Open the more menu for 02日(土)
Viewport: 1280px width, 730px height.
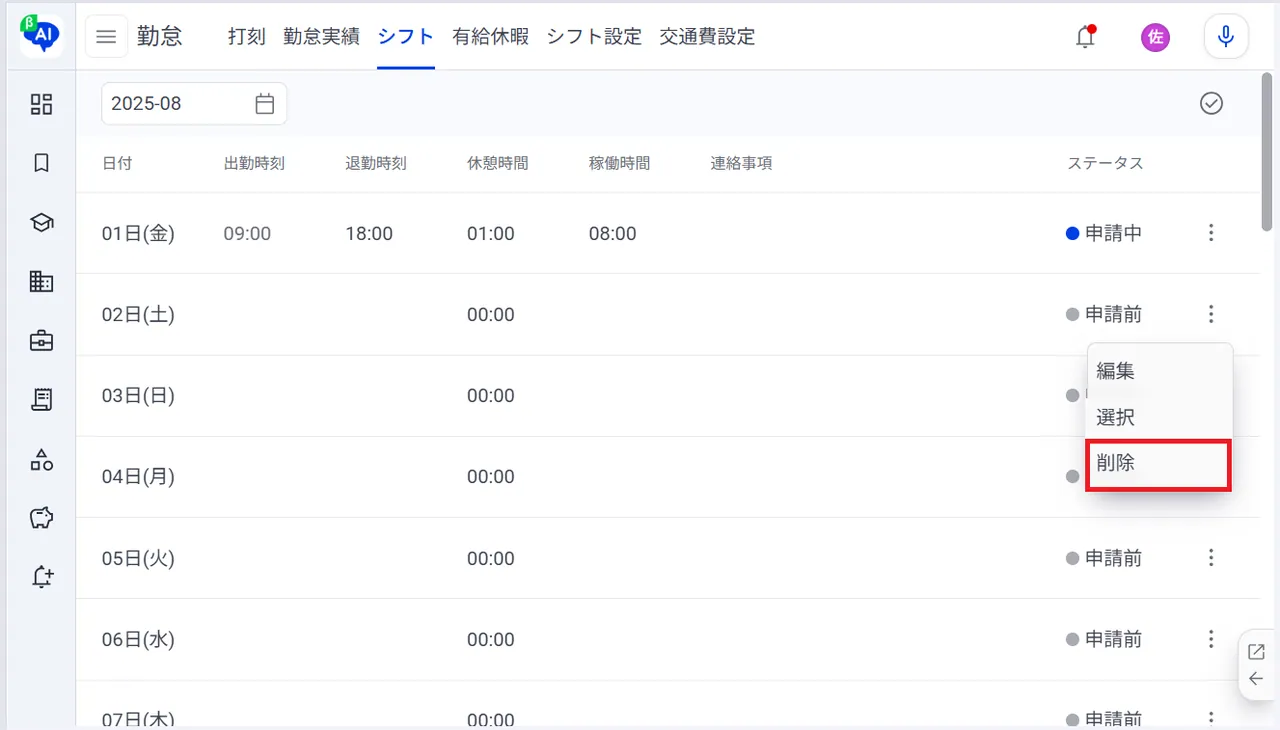[x=1211, y=314]
